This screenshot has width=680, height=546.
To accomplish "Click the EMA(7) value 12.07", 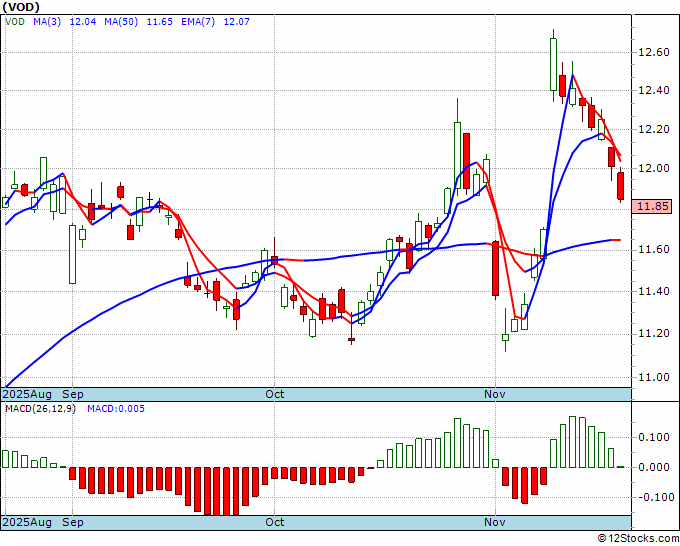I will coord(237,21).
